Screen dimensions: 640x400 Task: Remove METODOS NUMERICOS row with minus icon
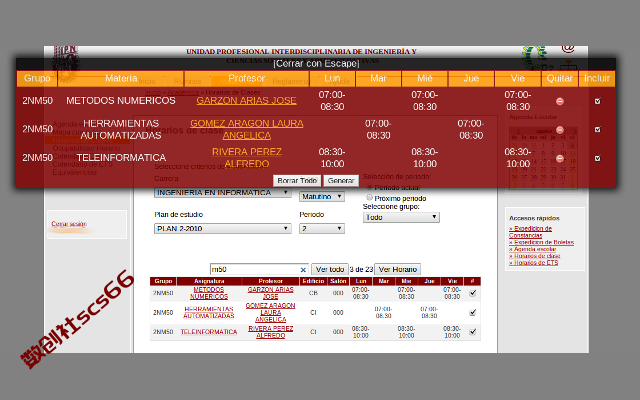click(560, 101)
